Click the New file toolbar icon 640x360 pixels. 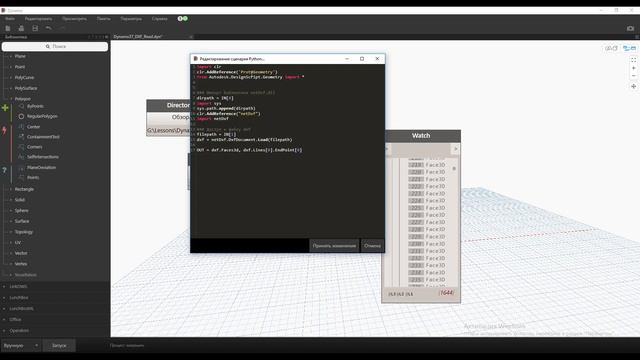(x=8, y=28)
